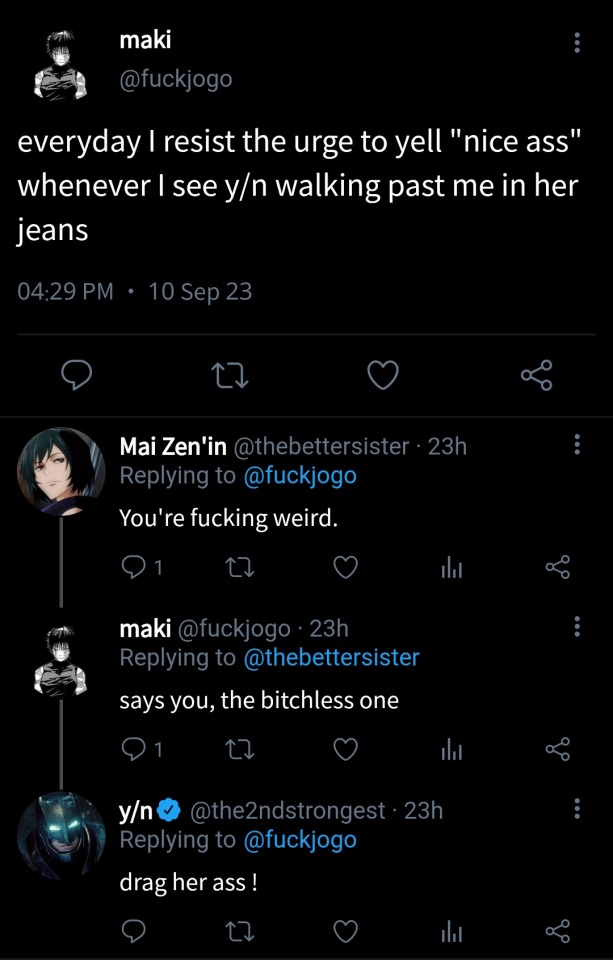Open @fuckjogo link in y/n's reply

click(299, 839)
